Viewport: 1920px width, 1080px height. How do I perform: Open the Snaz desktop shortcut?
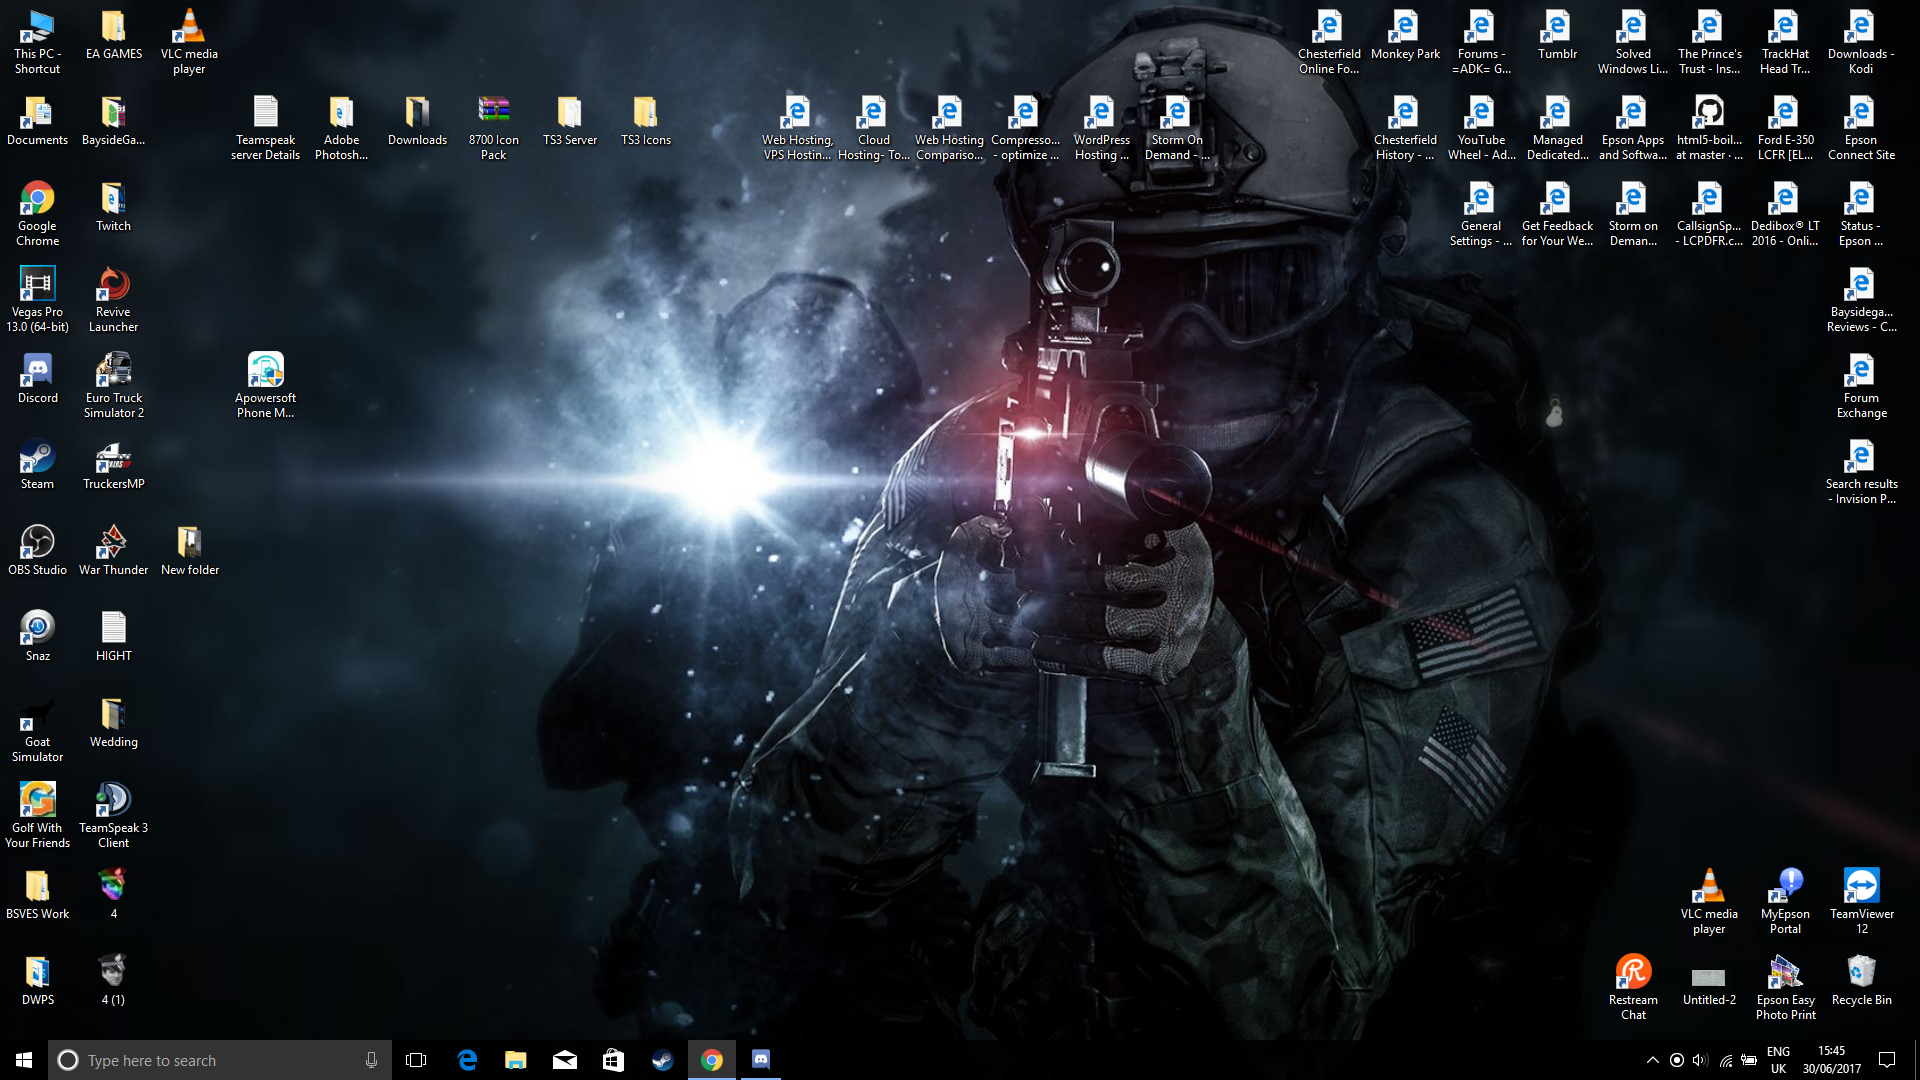[x=37, y=636]
